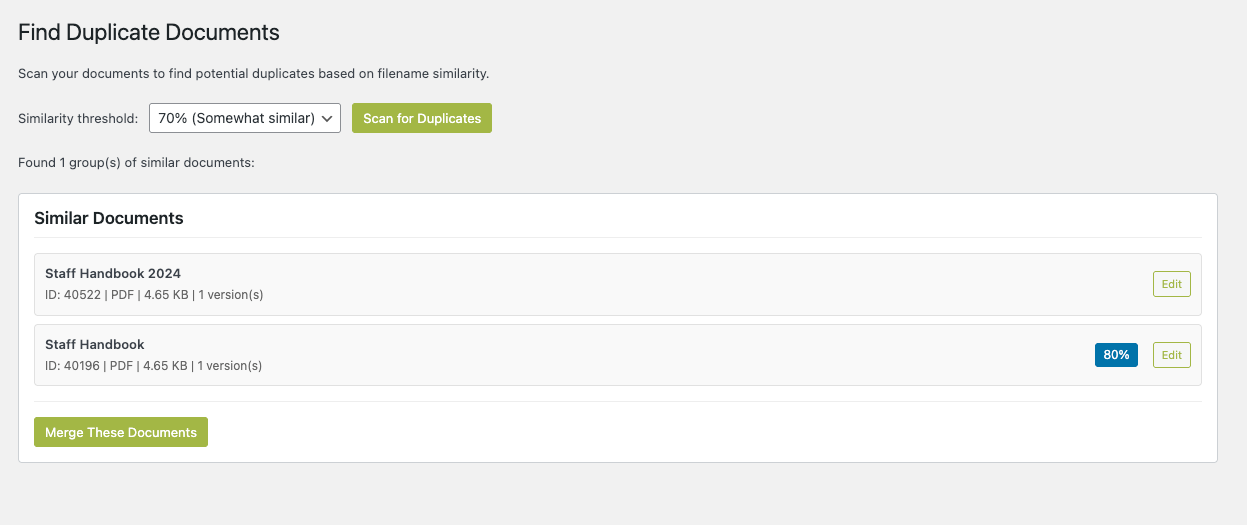This screenshot has height=525, width=1247.
Task: Click the ID: 40522 metadata line
Action: (154, 295)
